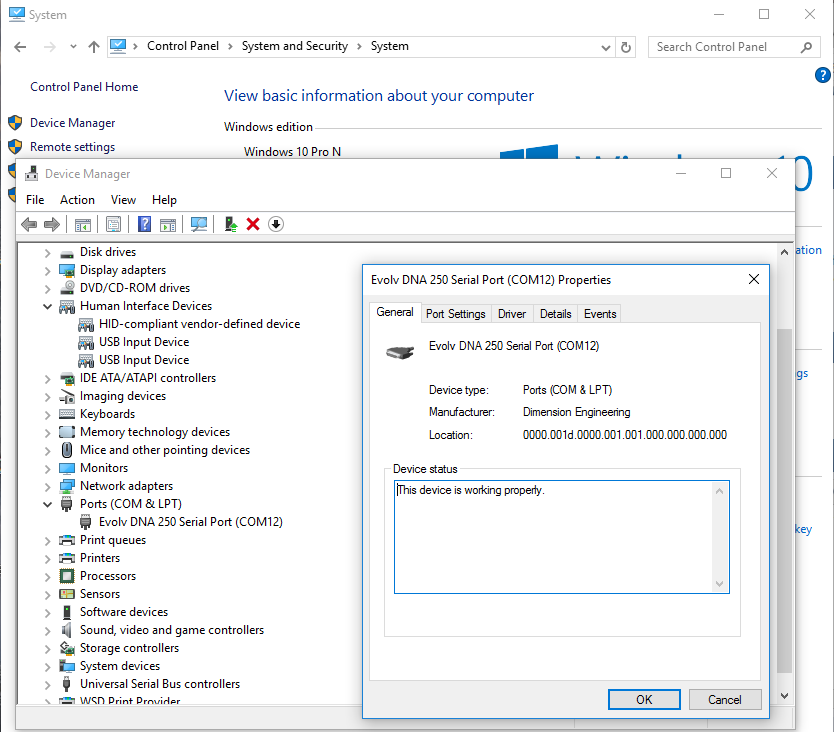834x732 pixels.
Task: Select HID-compliant vendor-defined device
Action: pos(199,324)
